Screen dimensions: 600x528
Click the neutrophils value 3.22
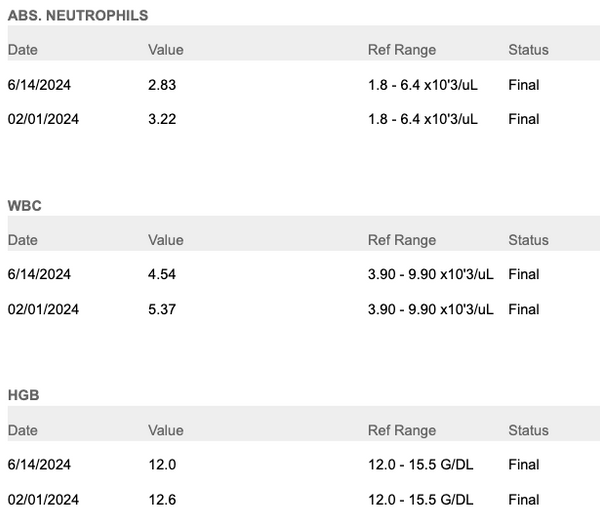click(x=162, y=119)
